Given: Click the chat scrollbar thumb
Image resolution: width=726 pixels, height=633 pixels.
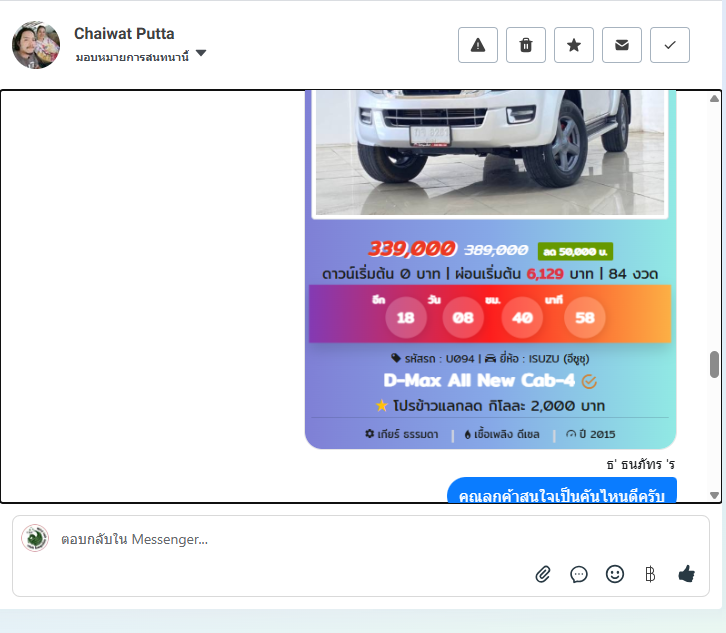Looking at the screenshot, I should 714,364.
